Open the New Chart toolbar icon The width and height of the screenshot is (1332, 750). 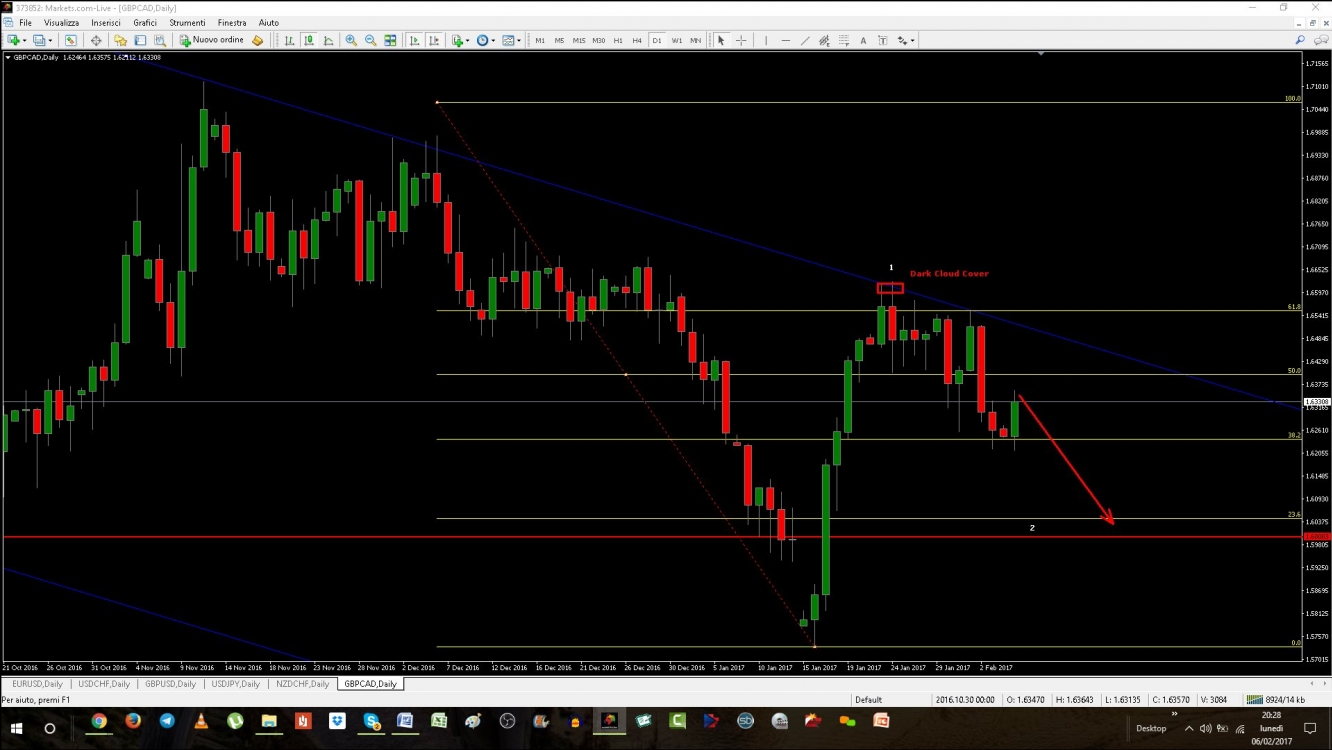click(15, 40)
